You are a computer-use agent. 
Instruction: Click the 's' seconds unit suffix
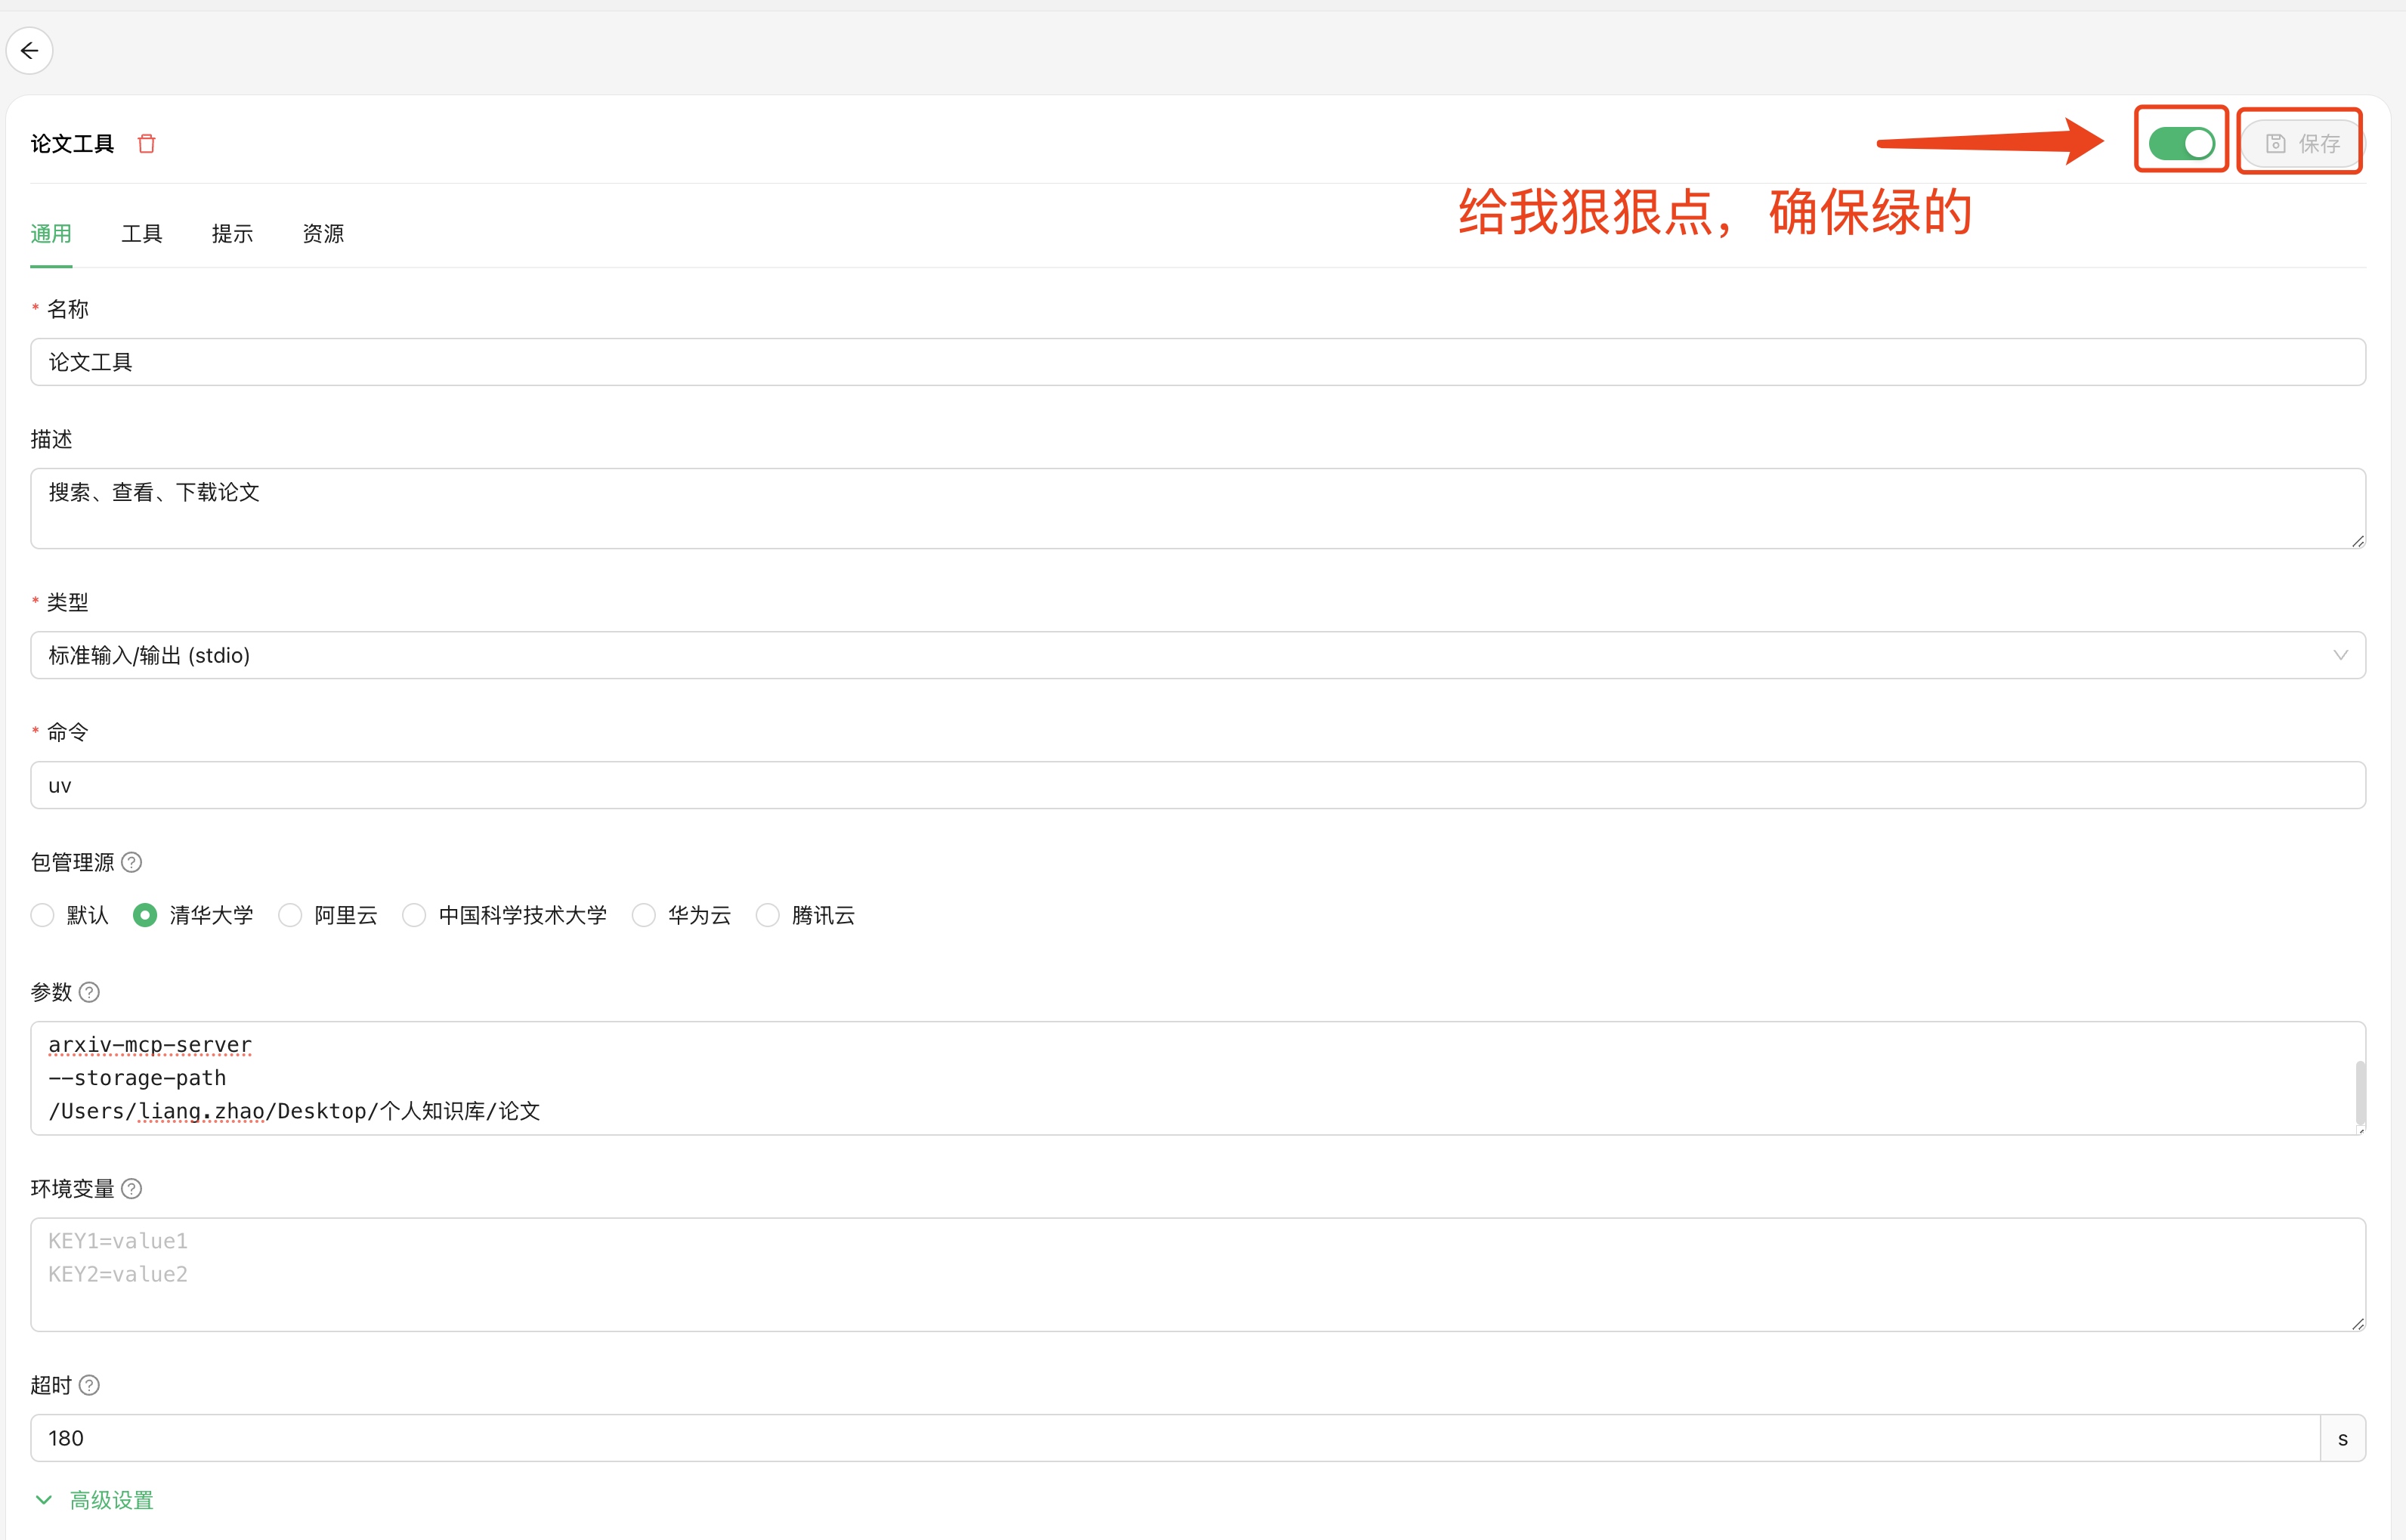point(2343,1438)
